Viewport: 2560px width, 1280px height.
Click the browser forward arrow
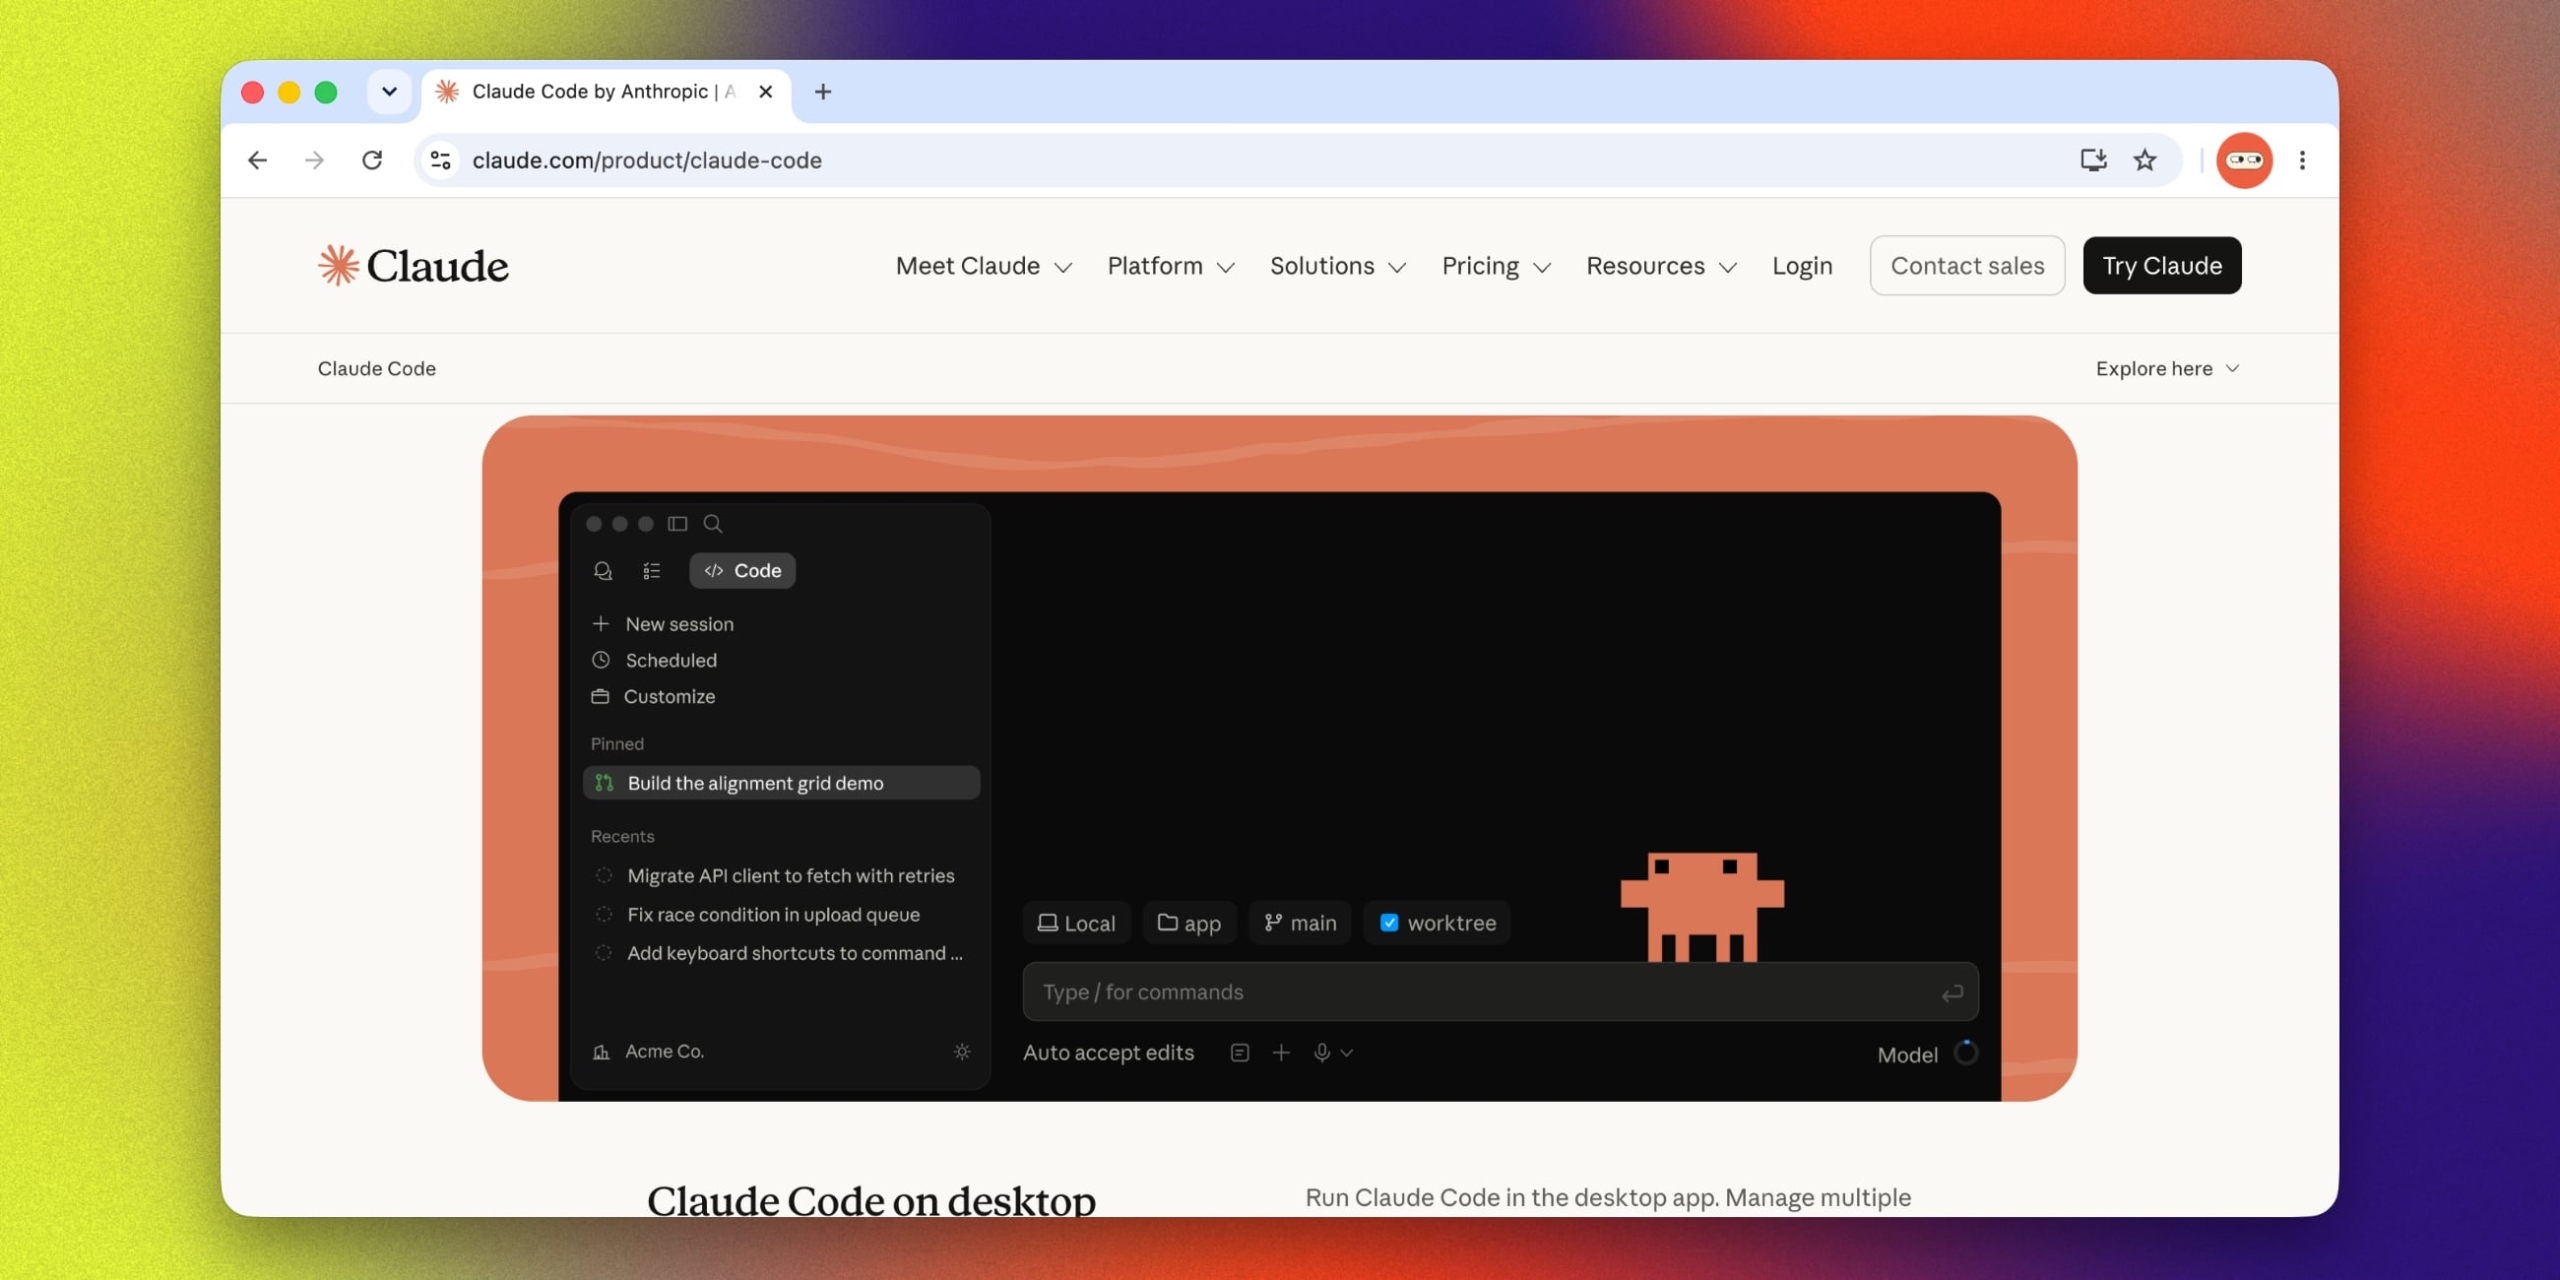[314, 160]
